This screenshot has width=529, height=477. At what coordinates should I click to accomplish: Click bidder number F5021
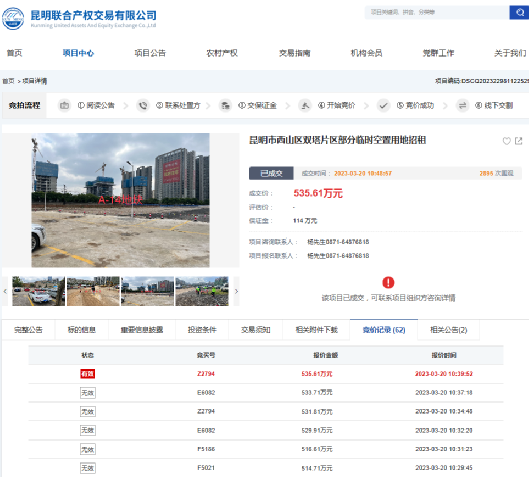click(x=206, y=468)
